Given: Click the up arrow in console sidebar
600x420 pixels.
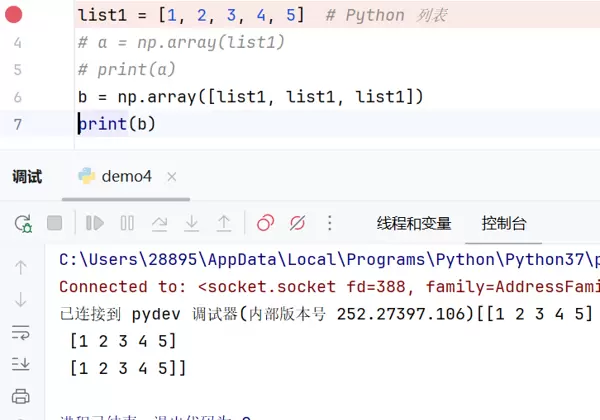Looking at the screenshot, I should (x=21, y=267).
